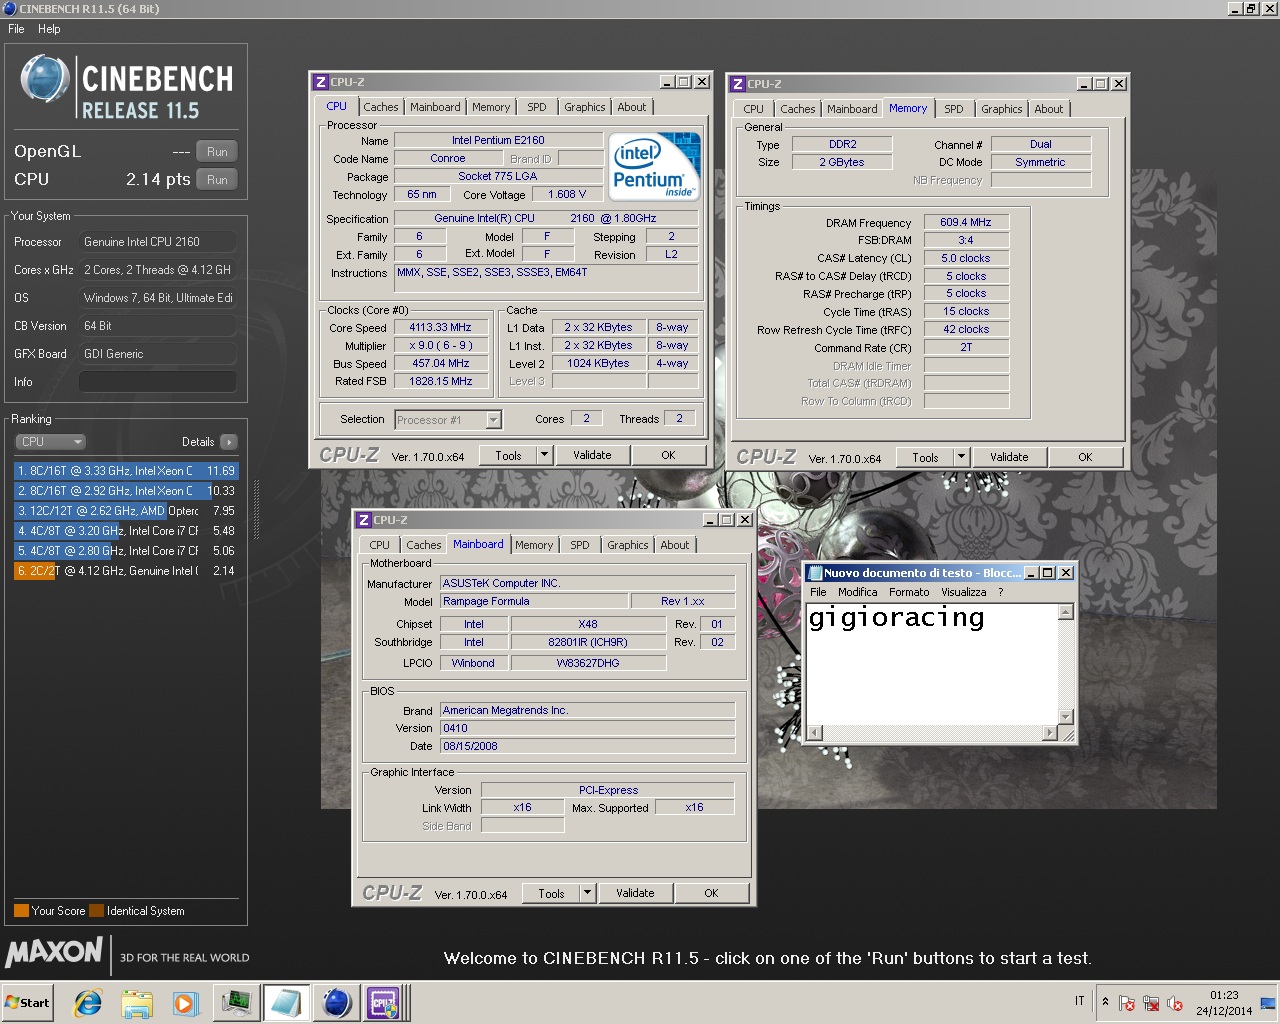Screen dimensions: 1280x1024
Task: Click Validate in CPU-Z CPU window
Action: tap(592, 455)
